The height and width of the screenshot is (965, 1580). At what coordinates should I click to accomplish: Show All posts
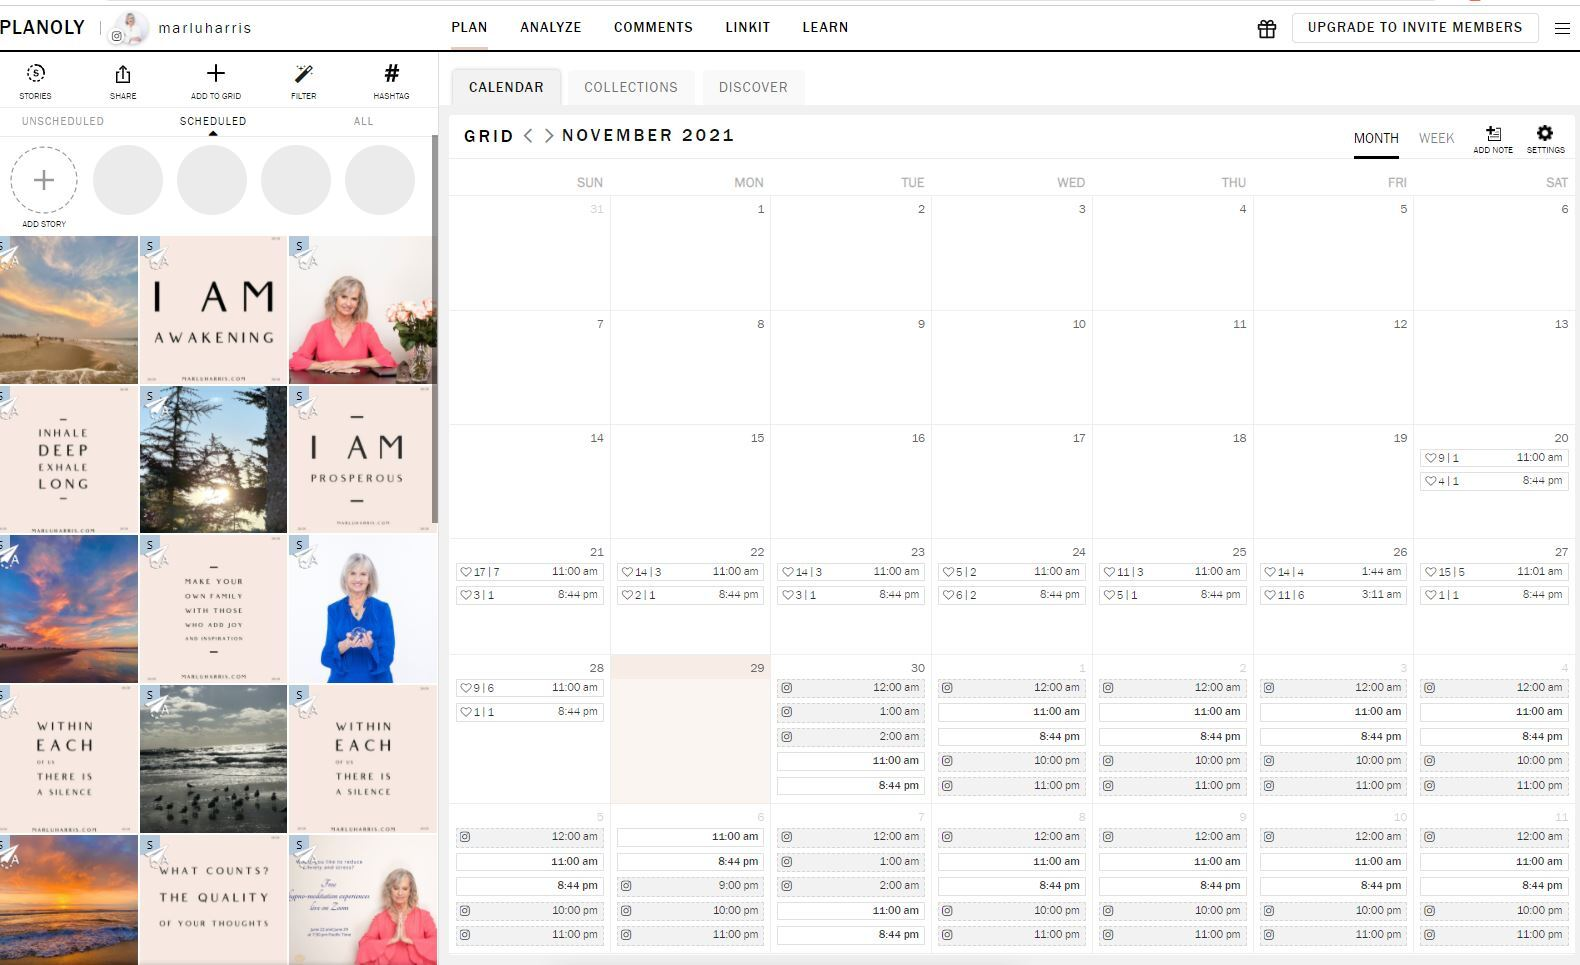click(363, 121)
